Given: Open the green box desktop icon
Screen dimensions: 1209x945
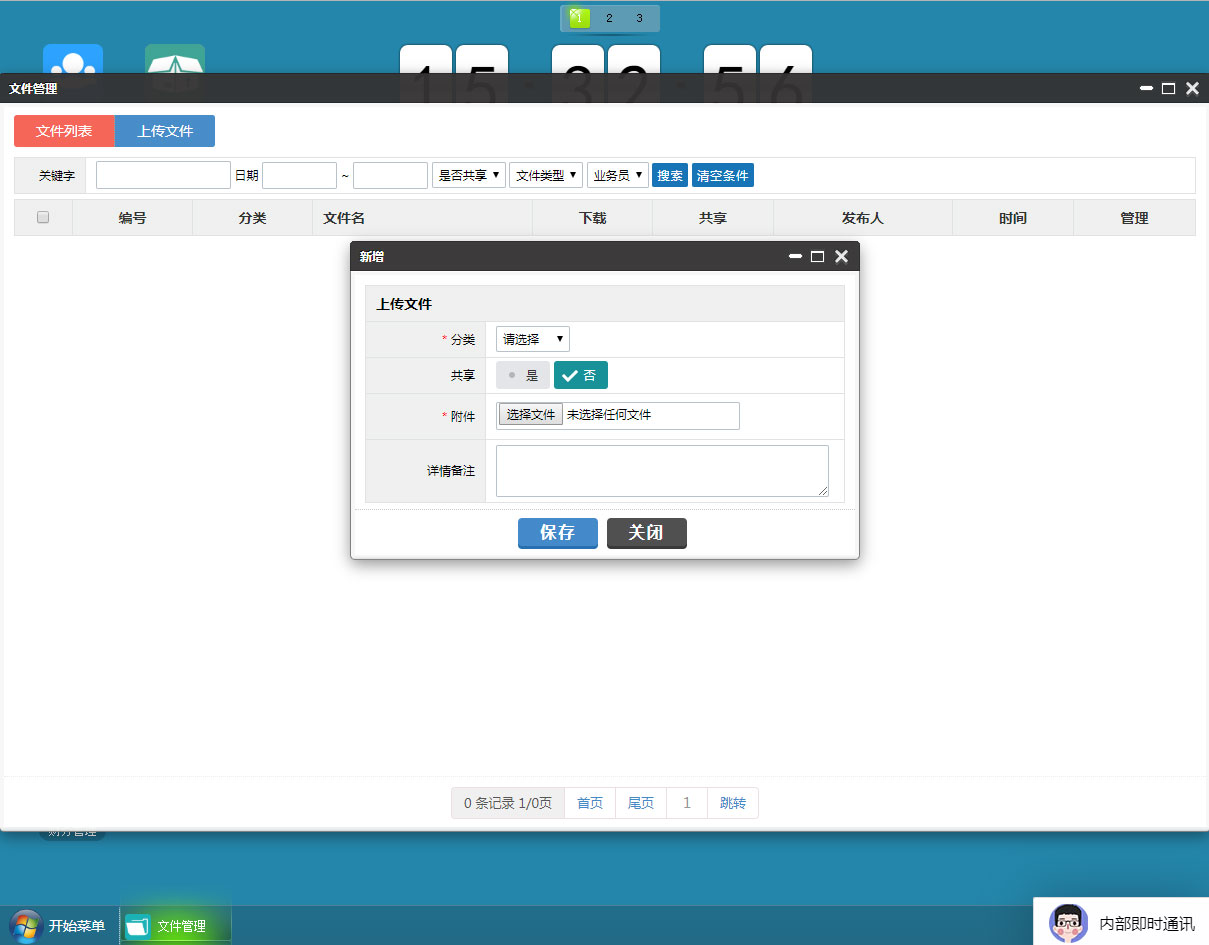Looking at the screenshot, I should (175, 59).
